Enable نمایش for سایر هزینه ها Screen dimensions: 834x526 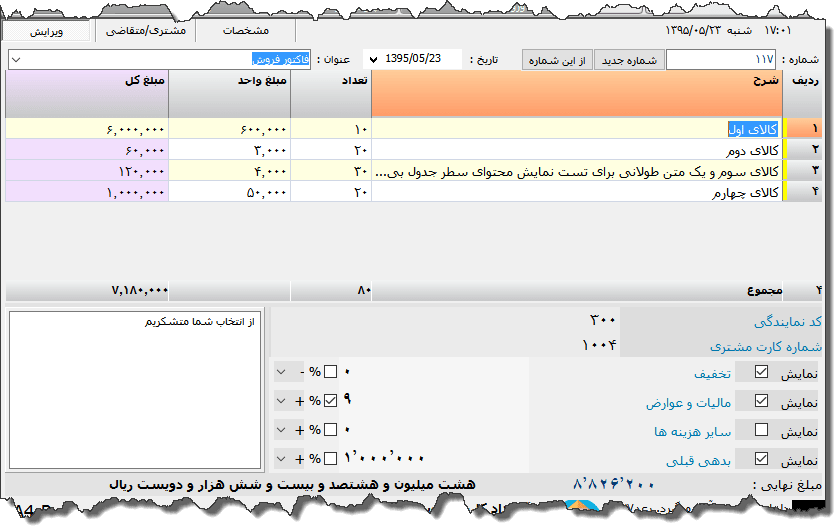[x=762, y=431]
